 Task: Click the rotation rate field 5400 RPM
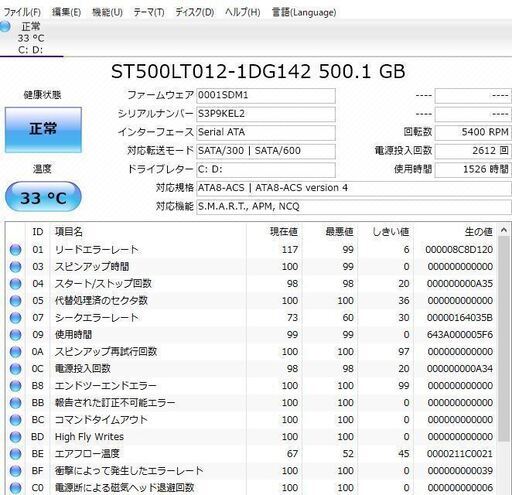(x=473, y=133)
